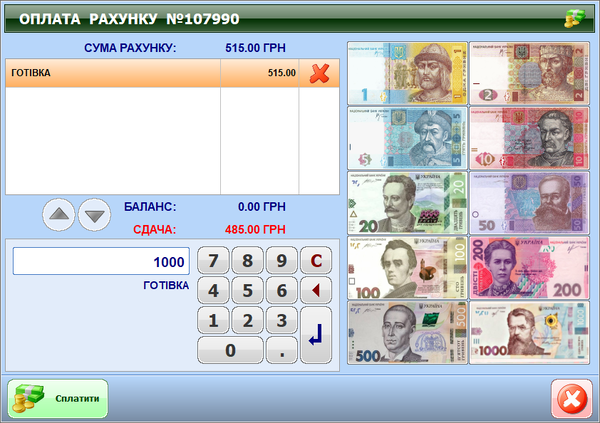600x423 pixels.
Task: Pick the 200 hryvnia banknote
Action: (529, 267)
